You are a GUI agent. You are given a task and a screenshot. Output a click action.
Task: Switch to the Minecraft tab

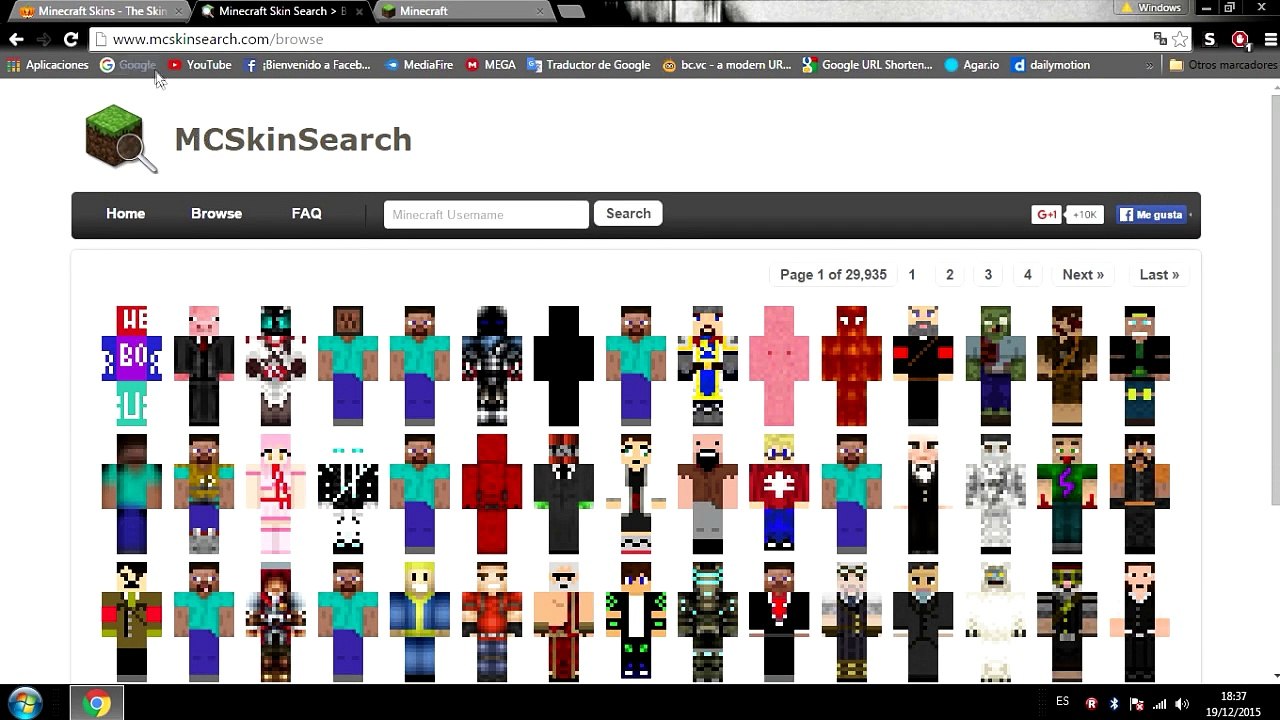click(x=460, y=11)
